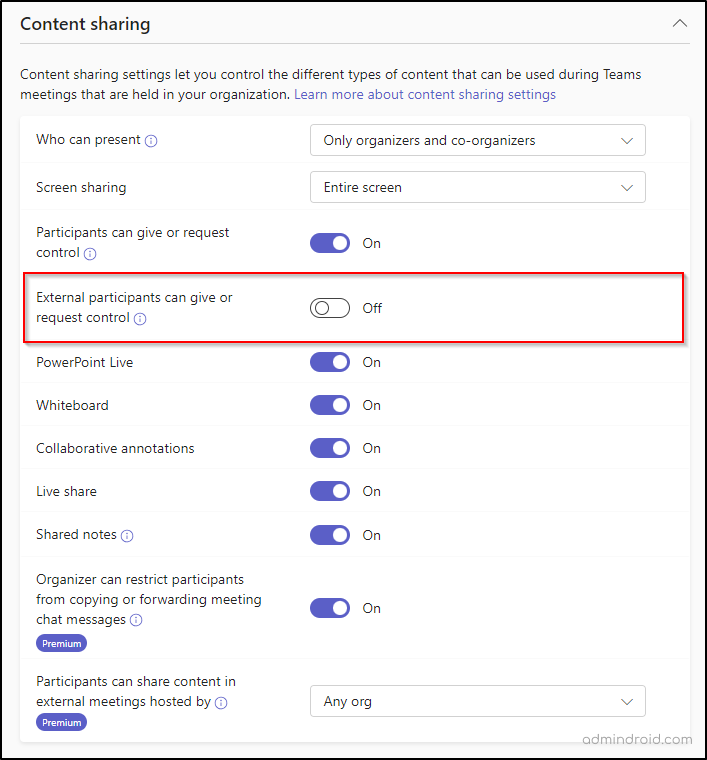Turn off PowerPoint Live toggle
707x760 pixels.
click(x=330, y=362)
